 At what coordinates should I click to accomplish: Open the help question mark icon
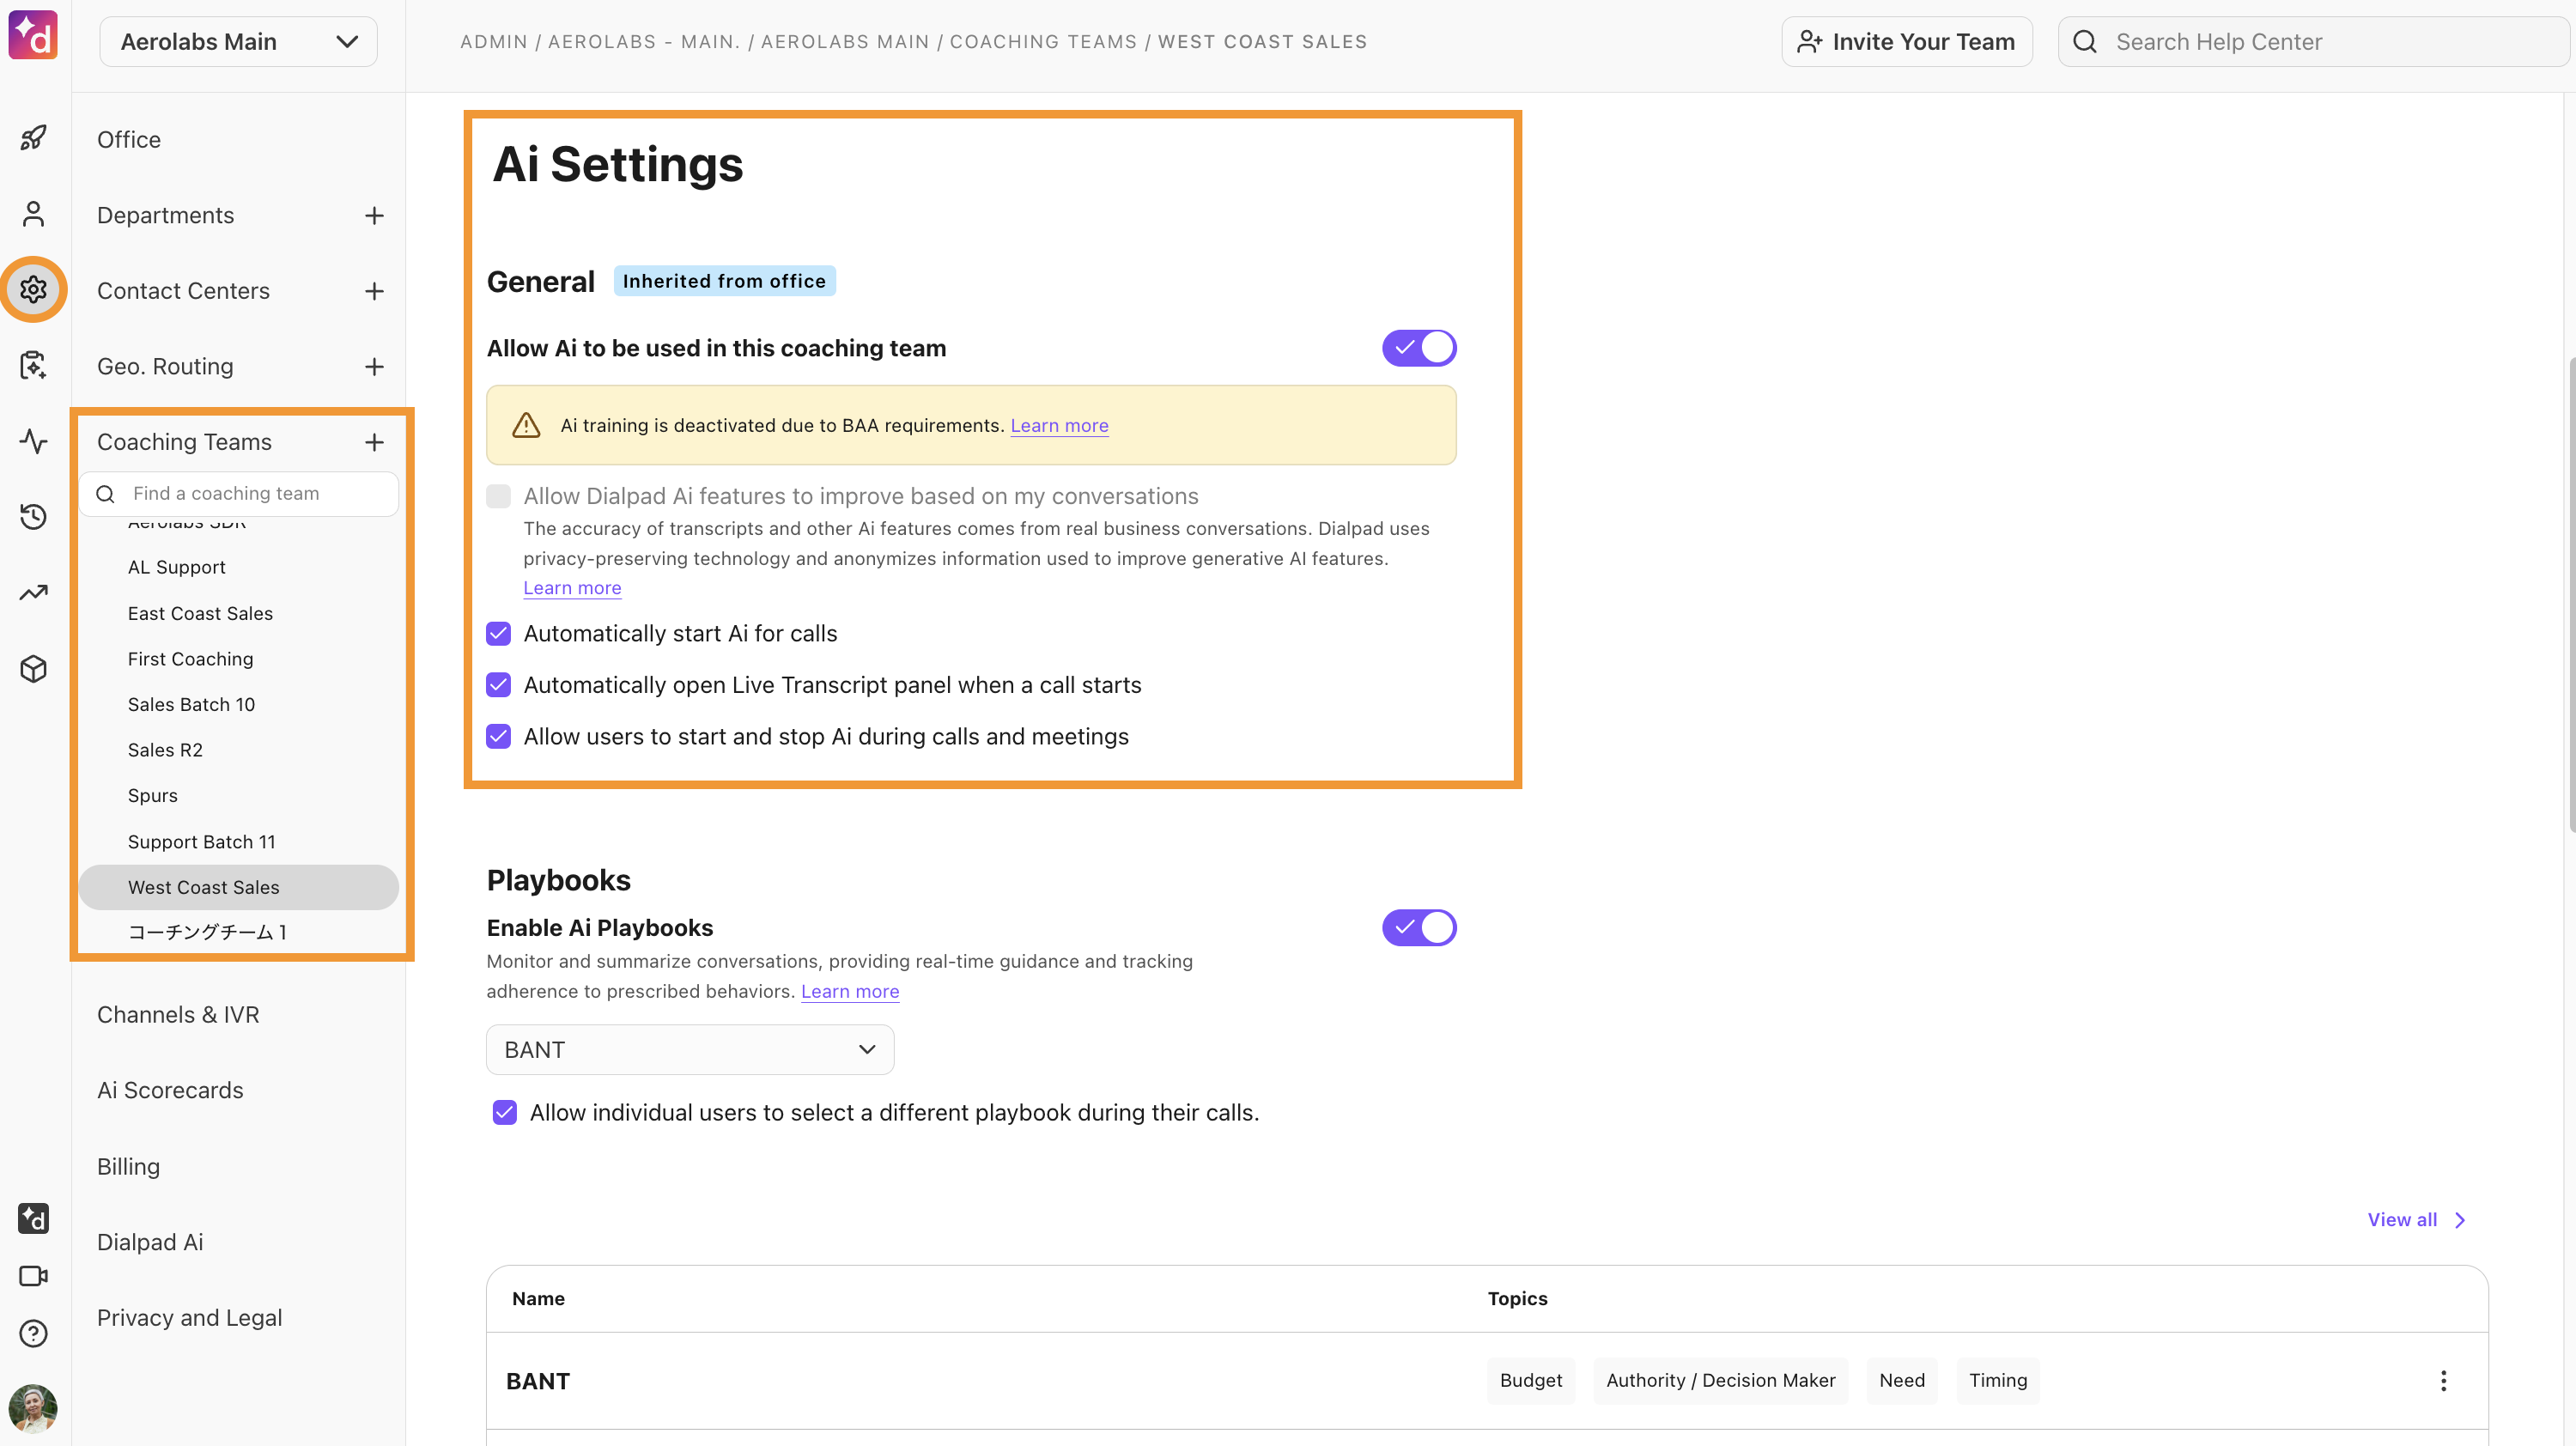point(34,1334)
